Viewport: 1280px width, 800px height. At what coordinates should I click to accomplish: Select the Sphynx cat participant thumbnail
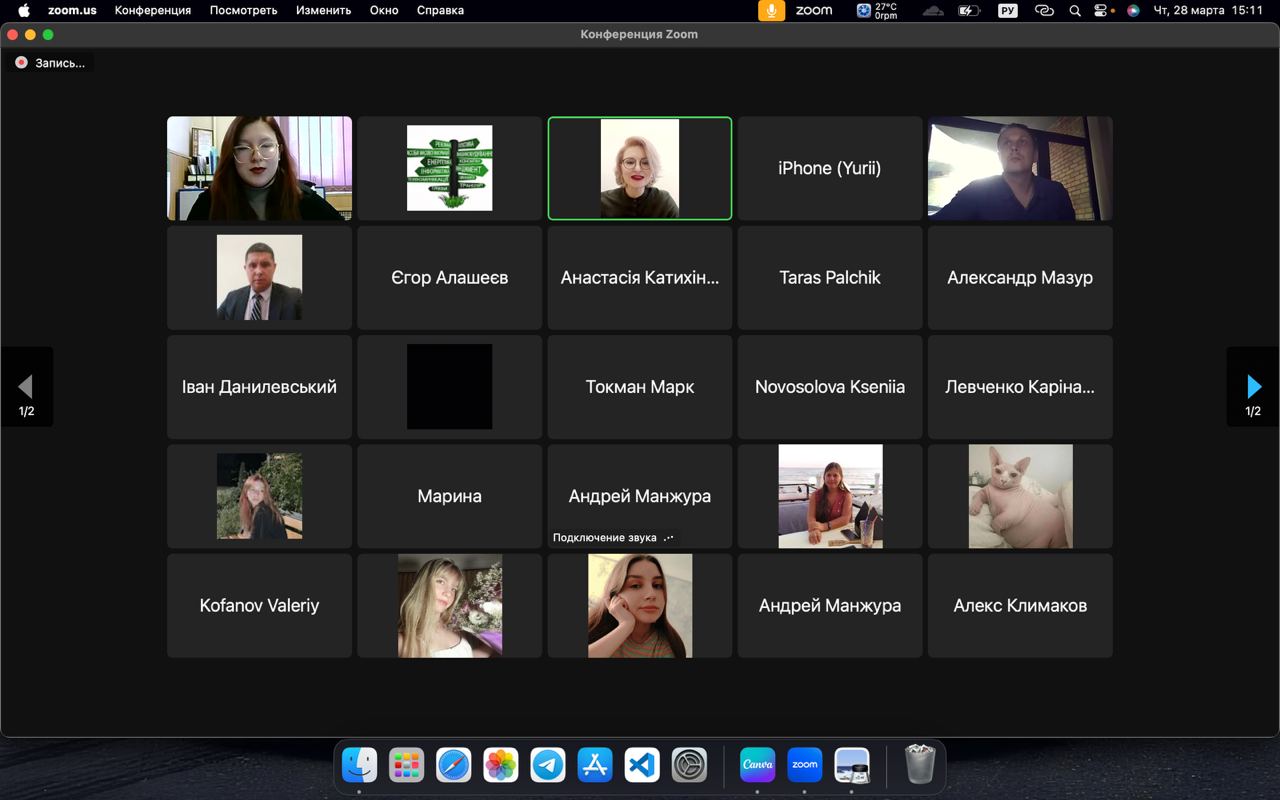click(x=1020, y=496)
